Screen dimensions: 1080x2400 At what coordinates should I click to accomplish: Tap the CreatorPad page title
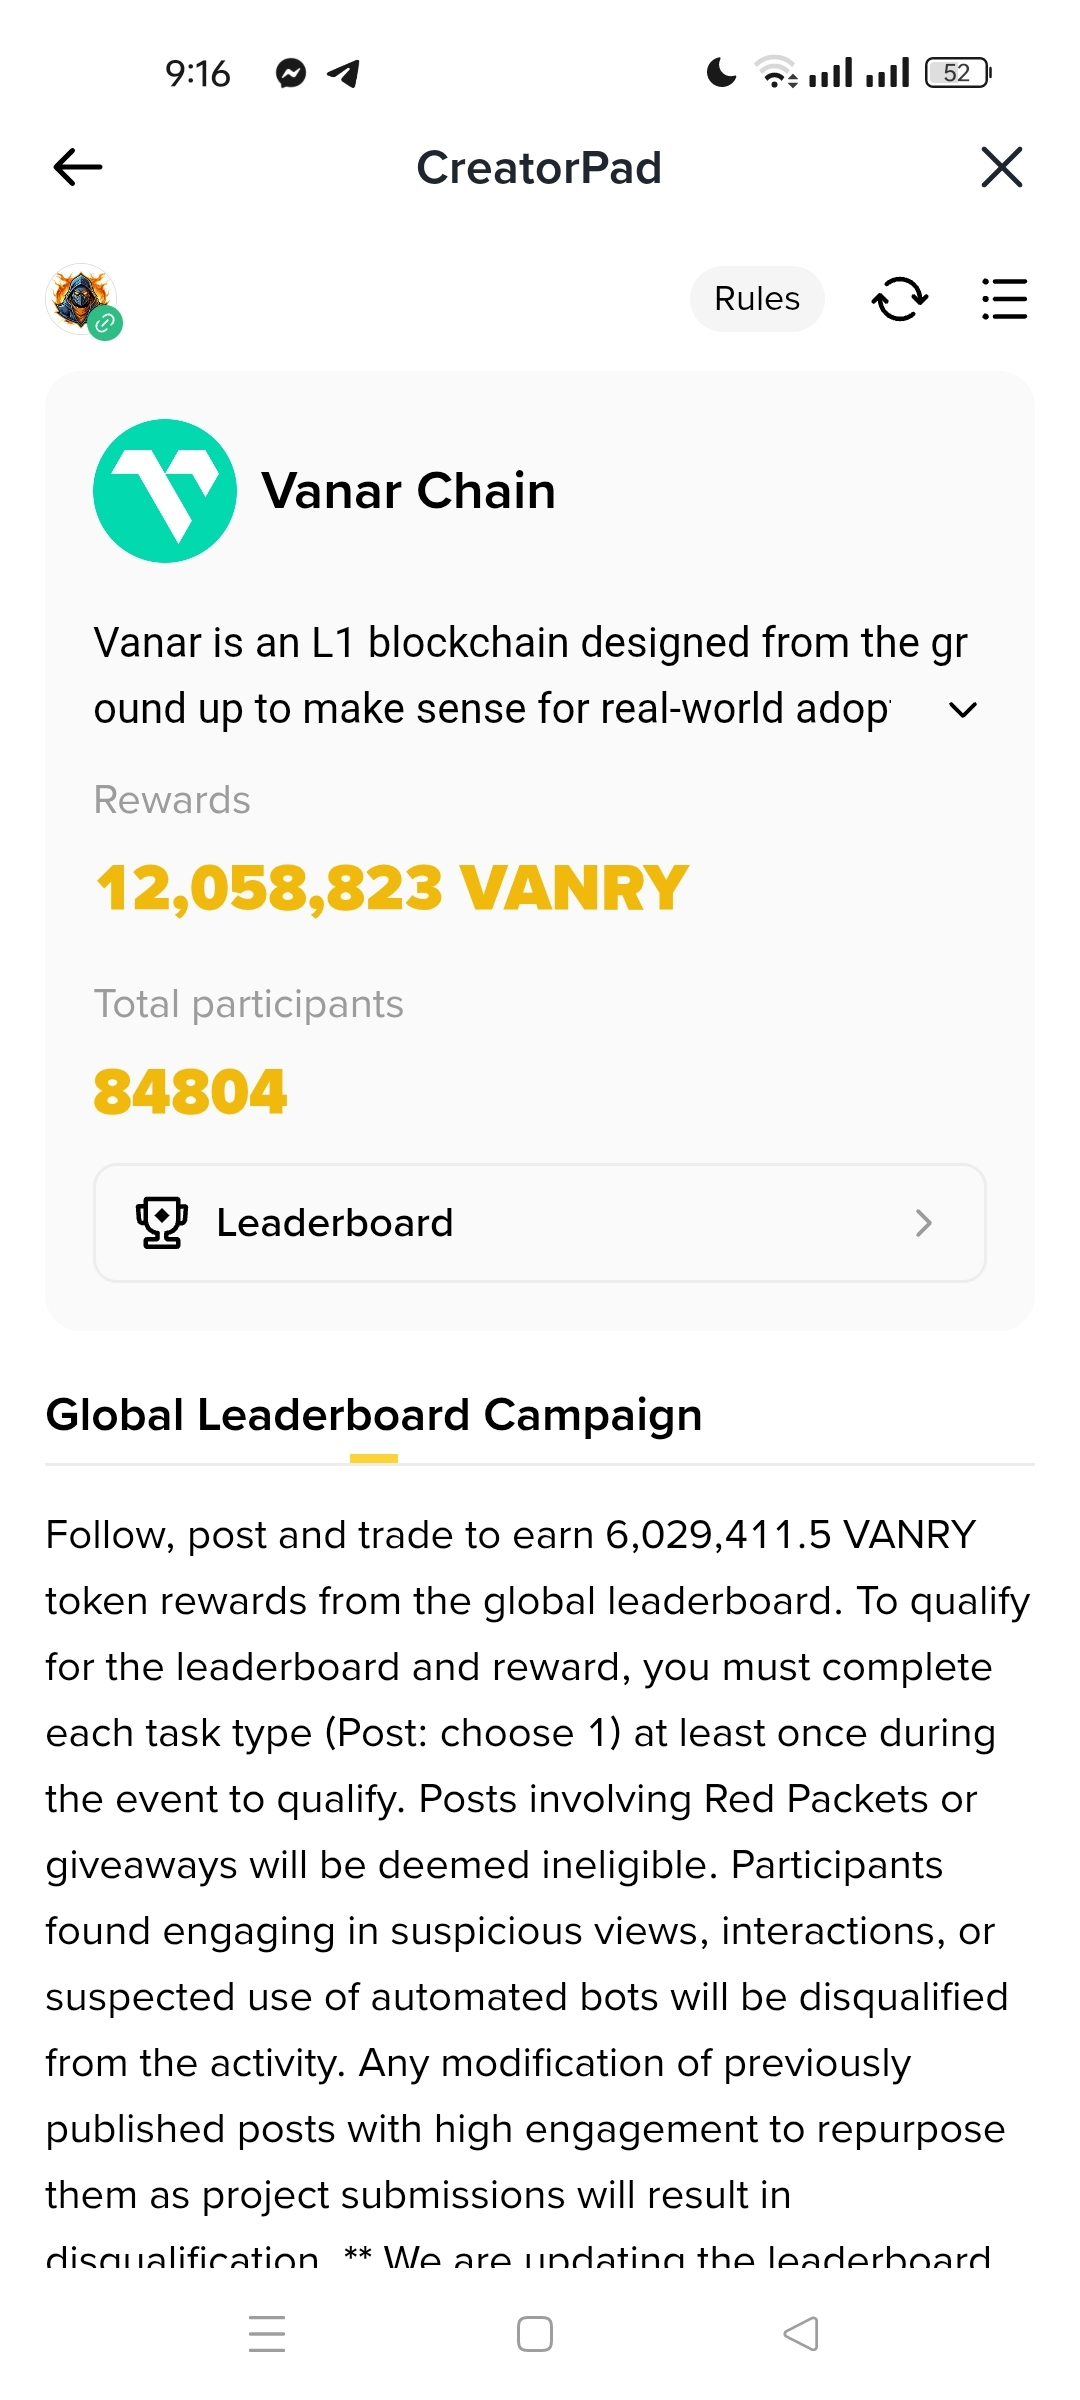pyautogui.click(x=539, y=168)
